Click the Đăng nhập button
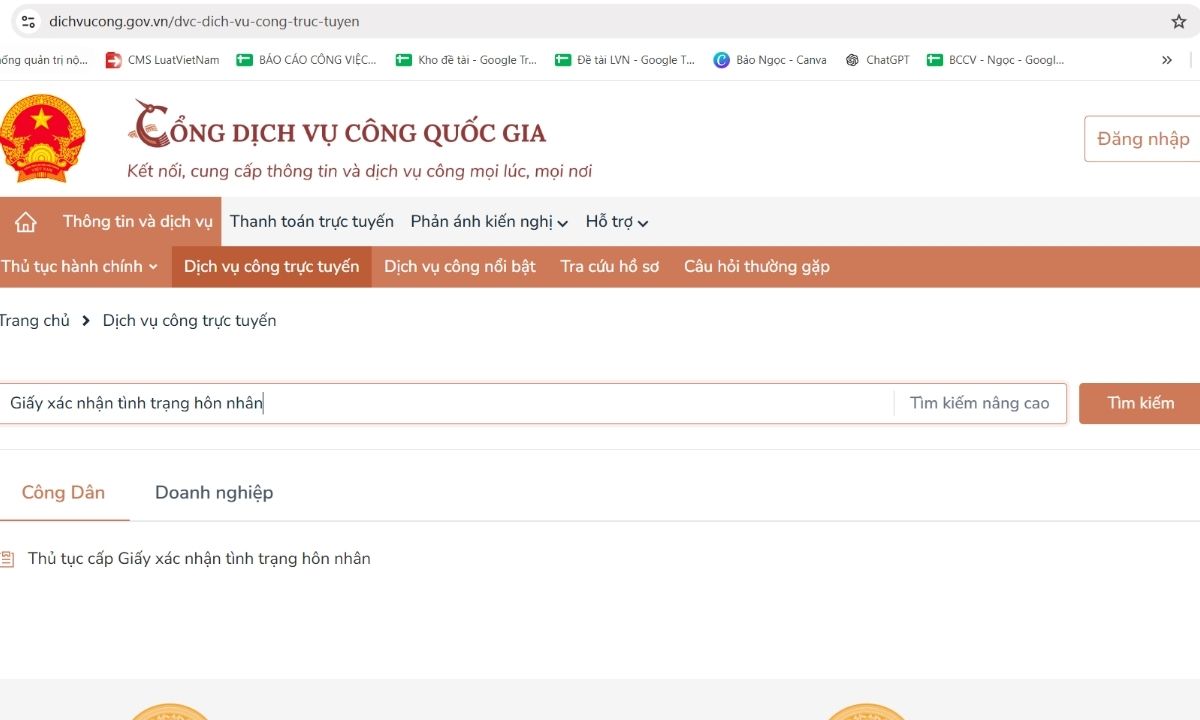Viewport: 1200px width, 720px height. [x=1143, y=139]
